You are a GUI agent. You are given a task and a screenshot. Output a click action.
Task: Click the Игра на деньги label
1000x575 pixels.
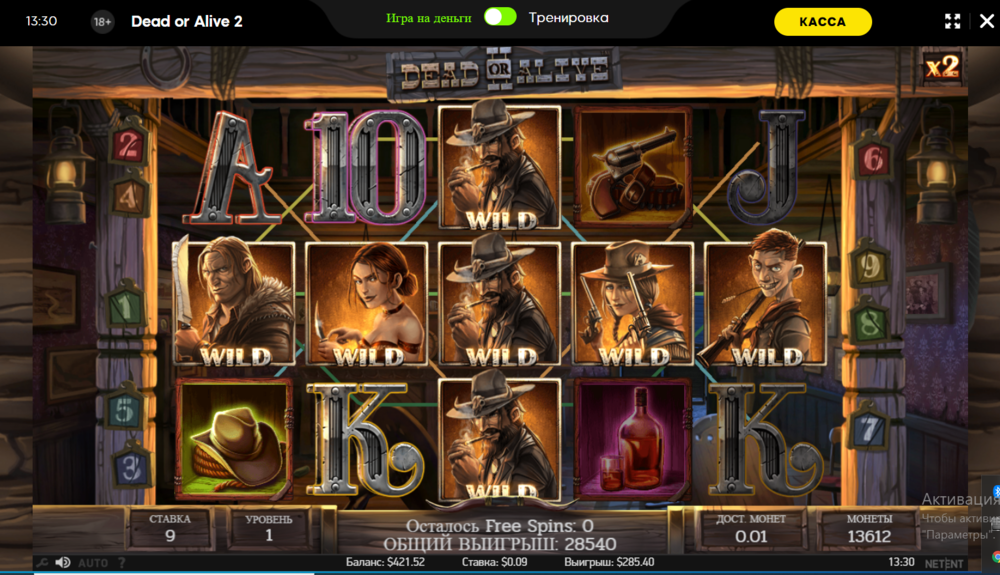pos(429,18)
